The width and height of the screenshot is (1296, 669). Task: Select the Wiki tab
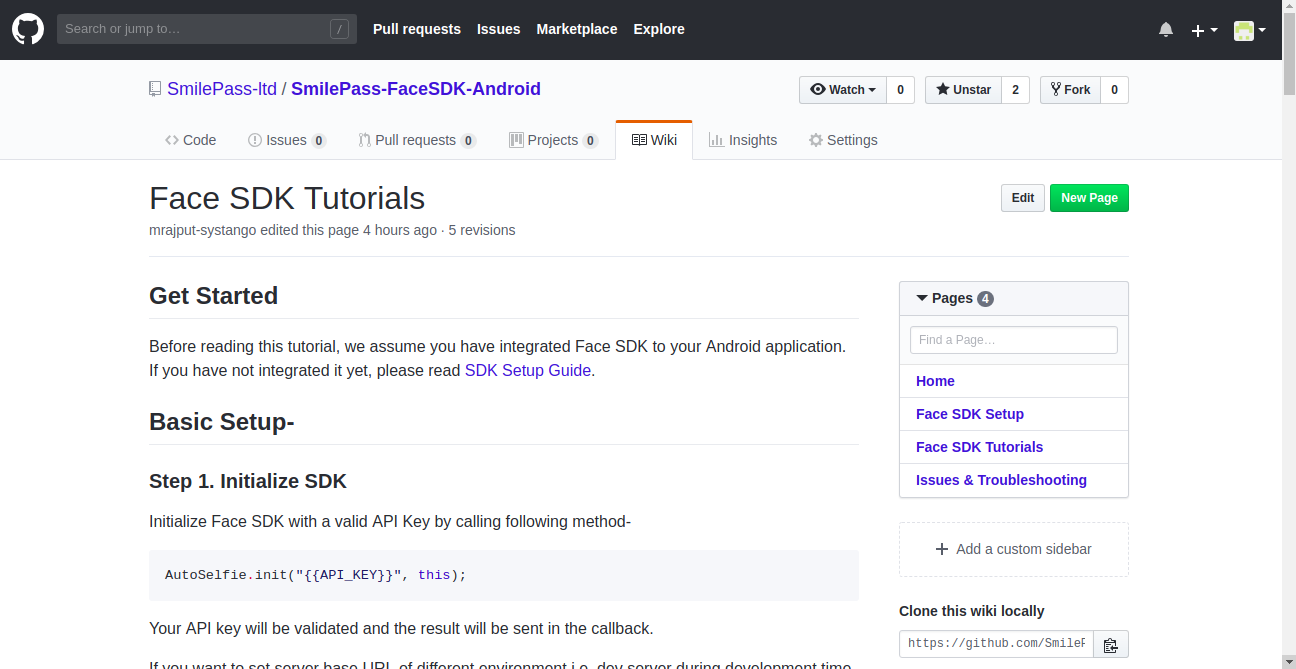pyautogui.click(x=654, y=140)
